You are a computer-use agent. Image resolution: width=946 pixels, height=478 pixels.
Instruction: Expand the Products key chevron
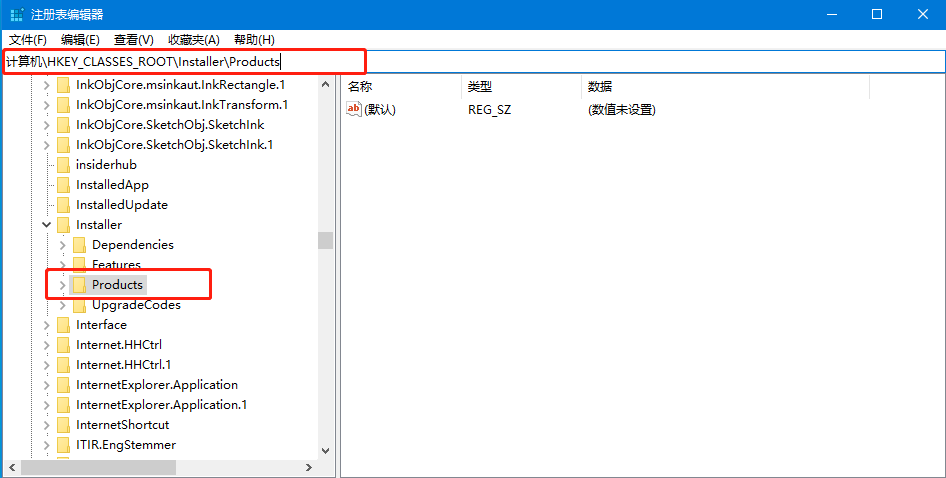pos(62,285)
